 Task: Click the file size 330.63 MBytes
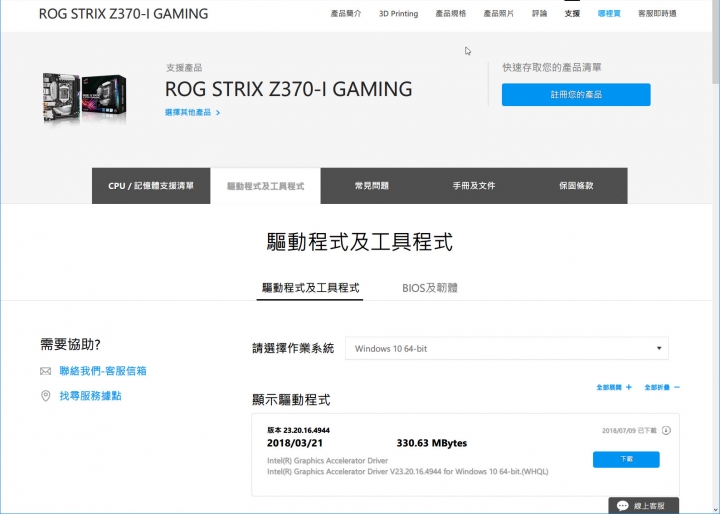pyautogui.click(x=432, y=443)
